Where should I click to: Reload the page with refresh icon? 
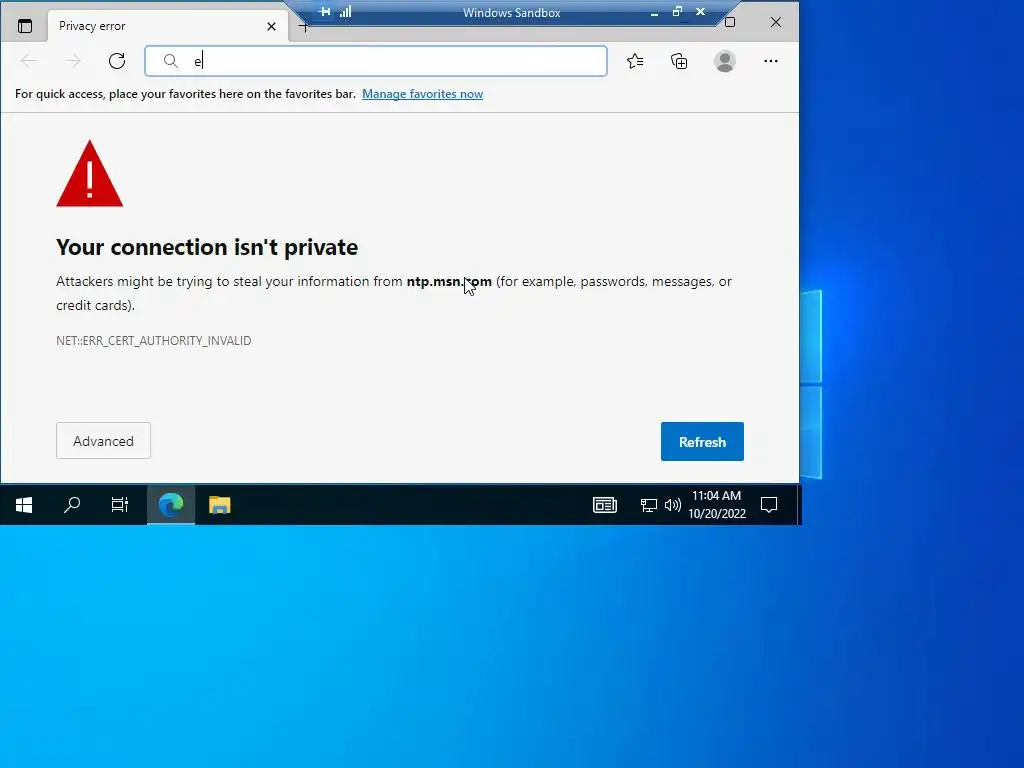[117, 61]
